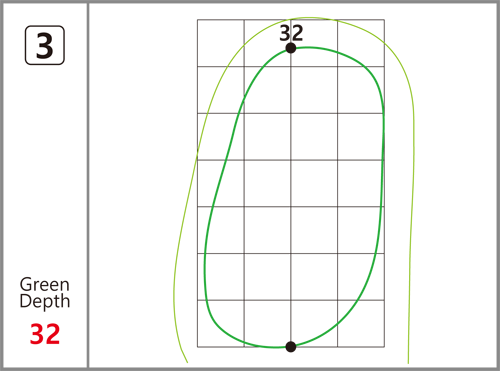Click the top-left grid cell
The height and width of the screenshot is (371, 500).
221,43
